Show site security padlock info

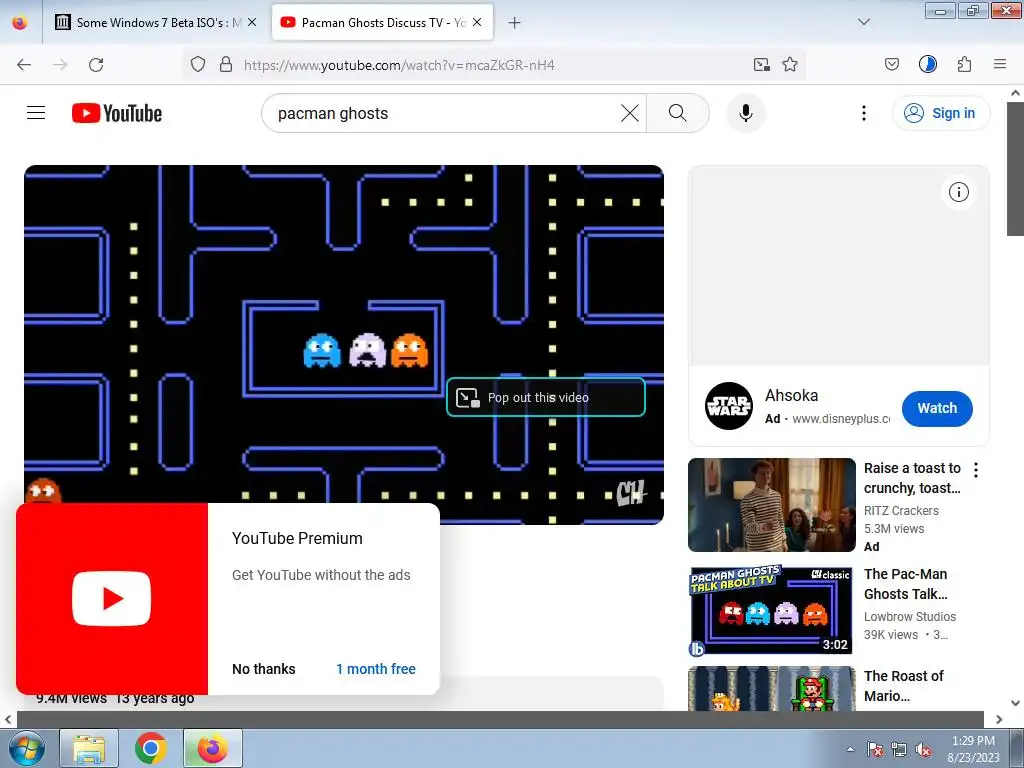click(226, 65)
